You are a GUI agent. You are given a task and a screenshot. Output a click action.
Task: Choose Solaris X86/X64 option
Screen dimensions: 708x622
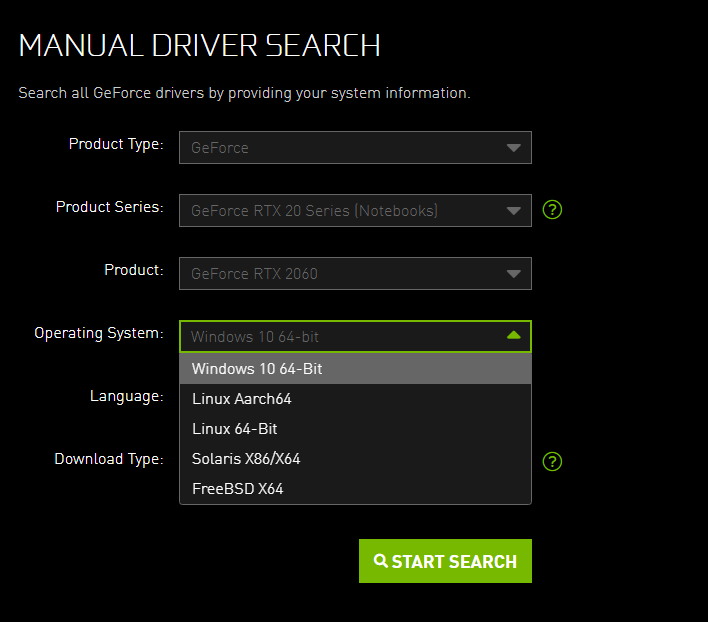[x=355, y=459]
